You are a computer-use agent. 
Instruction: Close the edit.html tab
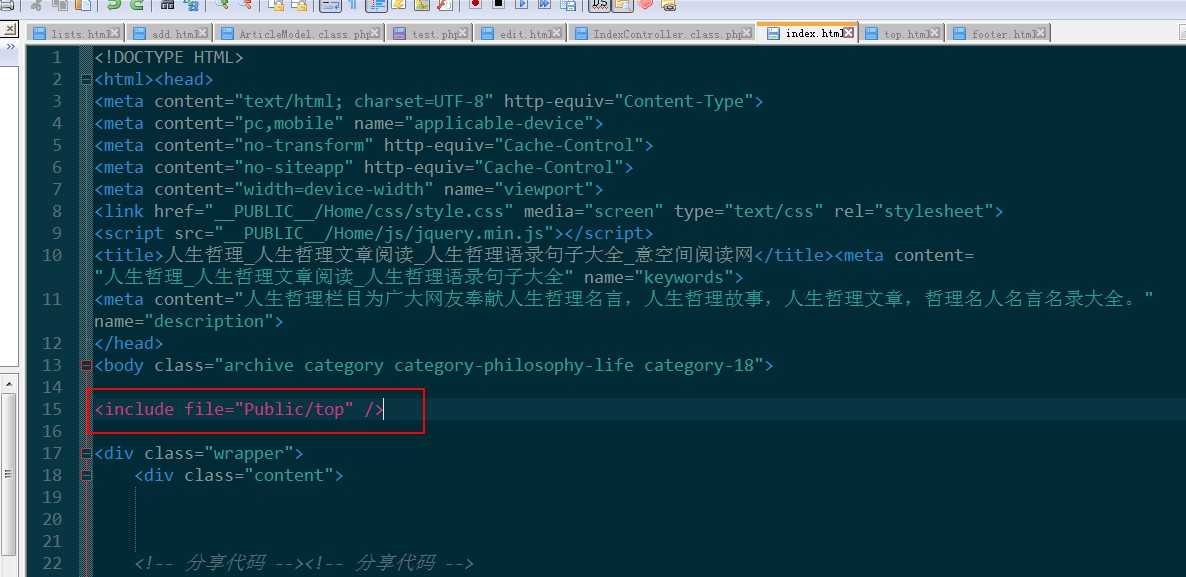coord(556,33)
